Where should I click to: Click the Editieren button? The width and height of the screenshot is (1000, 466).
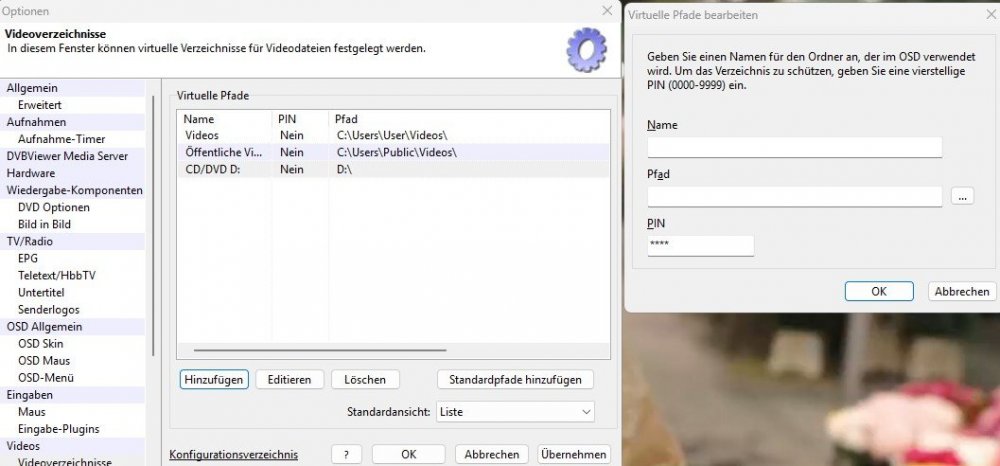pos(290,379)
